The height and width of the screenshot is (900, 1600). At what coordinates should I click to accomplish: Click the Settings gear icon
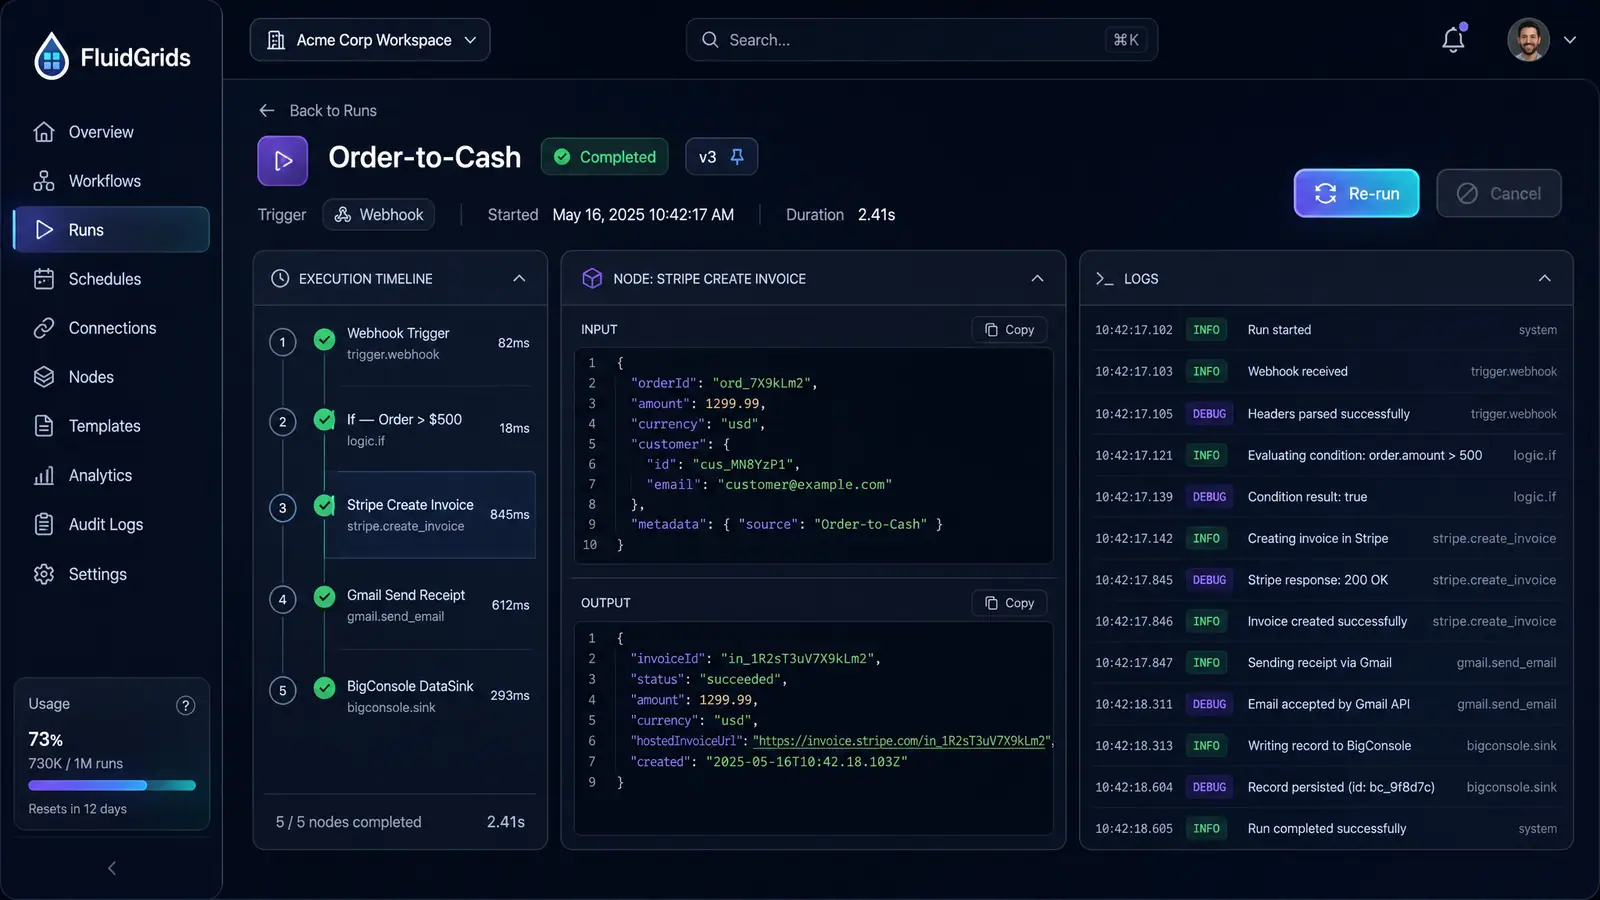44,574
